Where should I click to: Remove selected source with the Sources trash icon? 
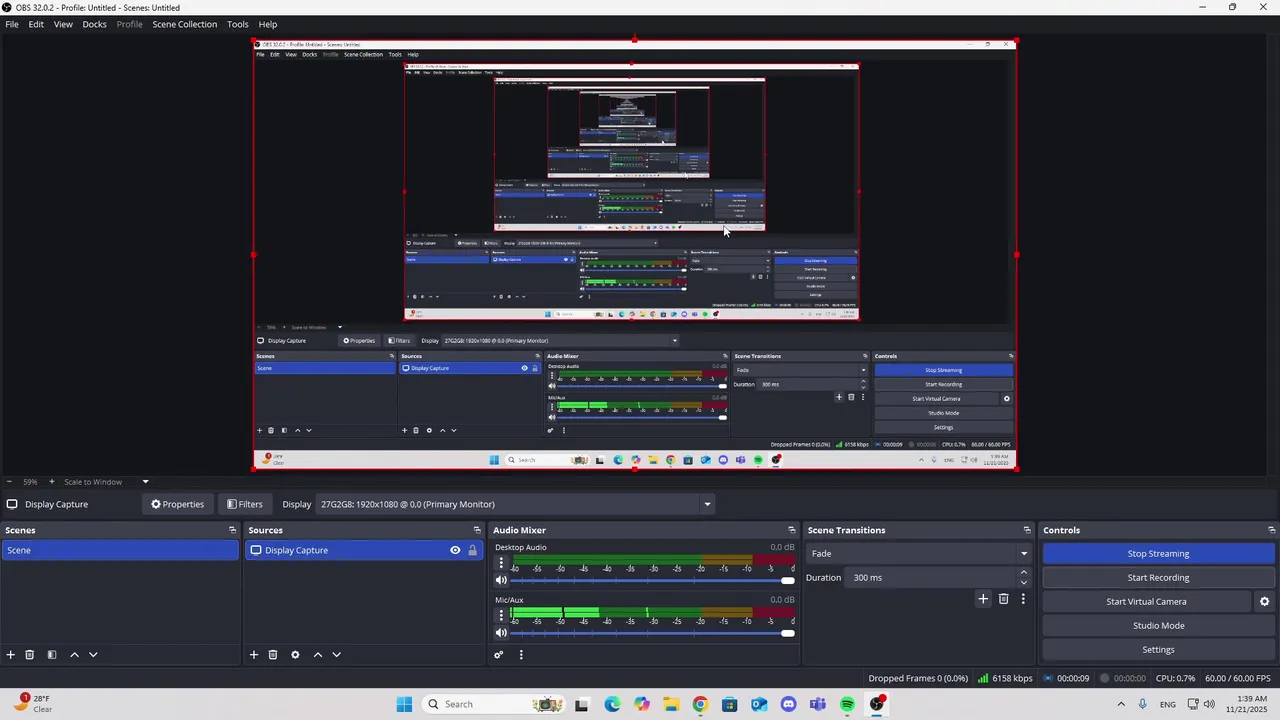click(x=272, y=655)
